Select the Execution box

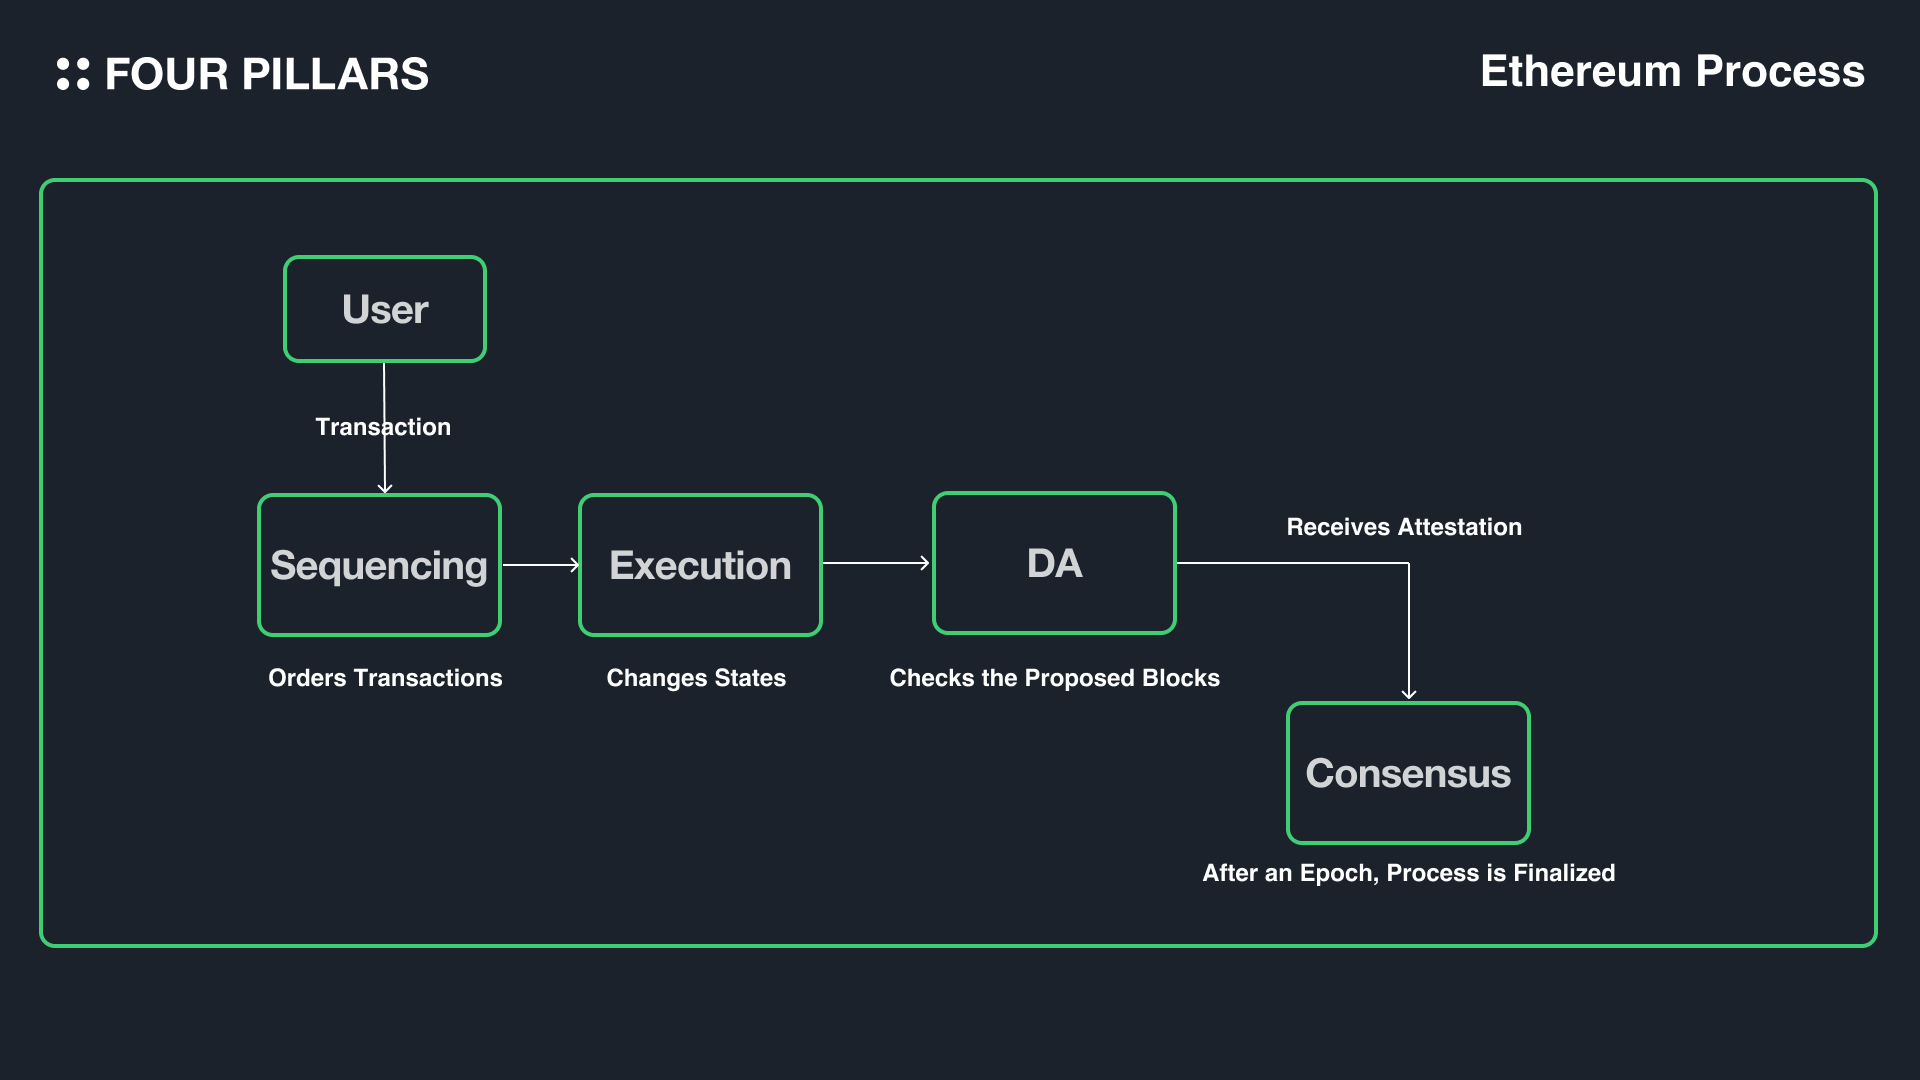(x=700, y=565)
